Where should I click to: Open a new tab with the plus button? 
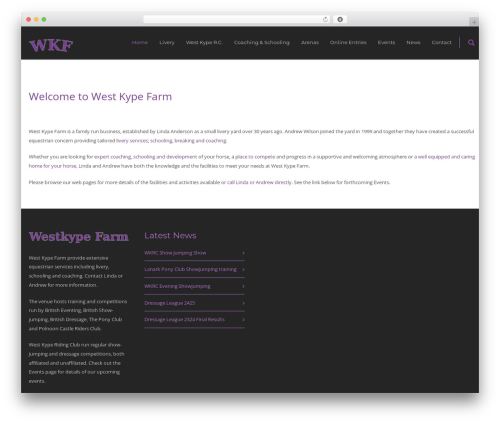(474, 22)
